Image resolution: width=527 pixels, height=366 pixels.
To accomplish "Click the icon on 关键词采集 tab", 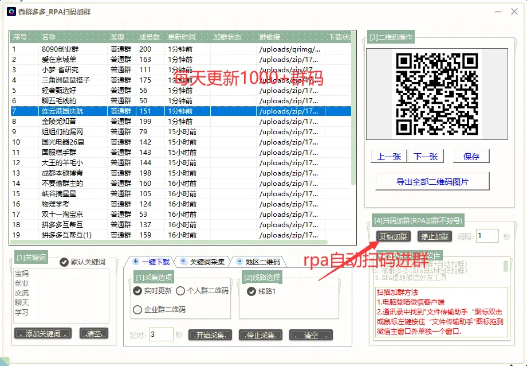I will click(x=184, y=261).
